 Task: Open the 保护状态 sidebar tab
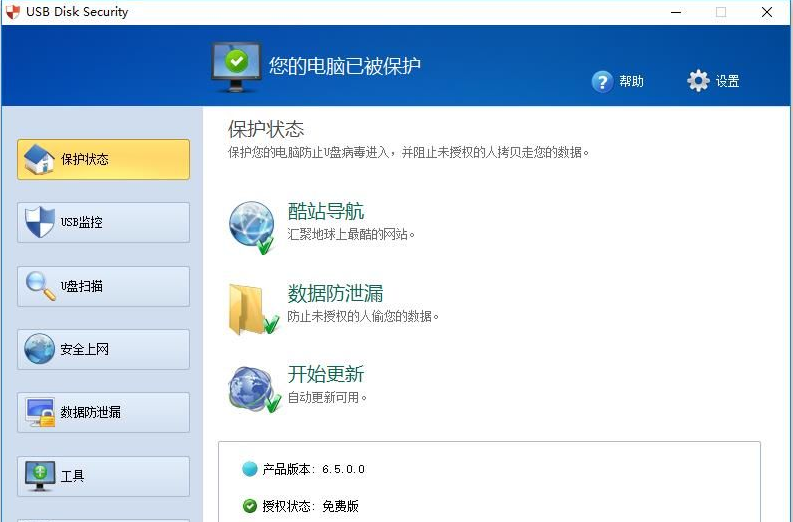click(x=103, y=159)
